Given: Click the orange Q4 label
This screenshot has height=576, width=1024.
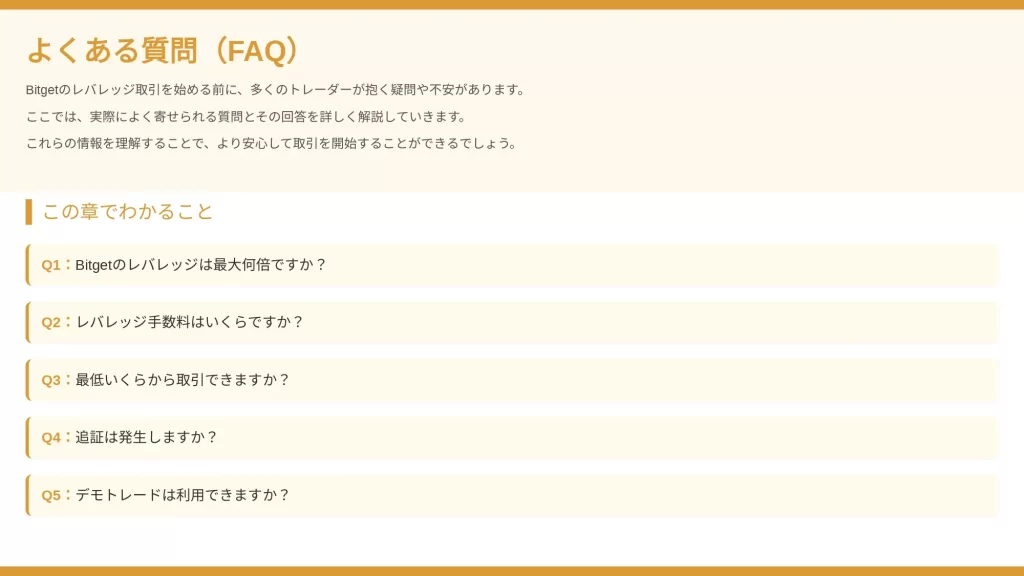Looking at the screenshot, I should point(51,438).
